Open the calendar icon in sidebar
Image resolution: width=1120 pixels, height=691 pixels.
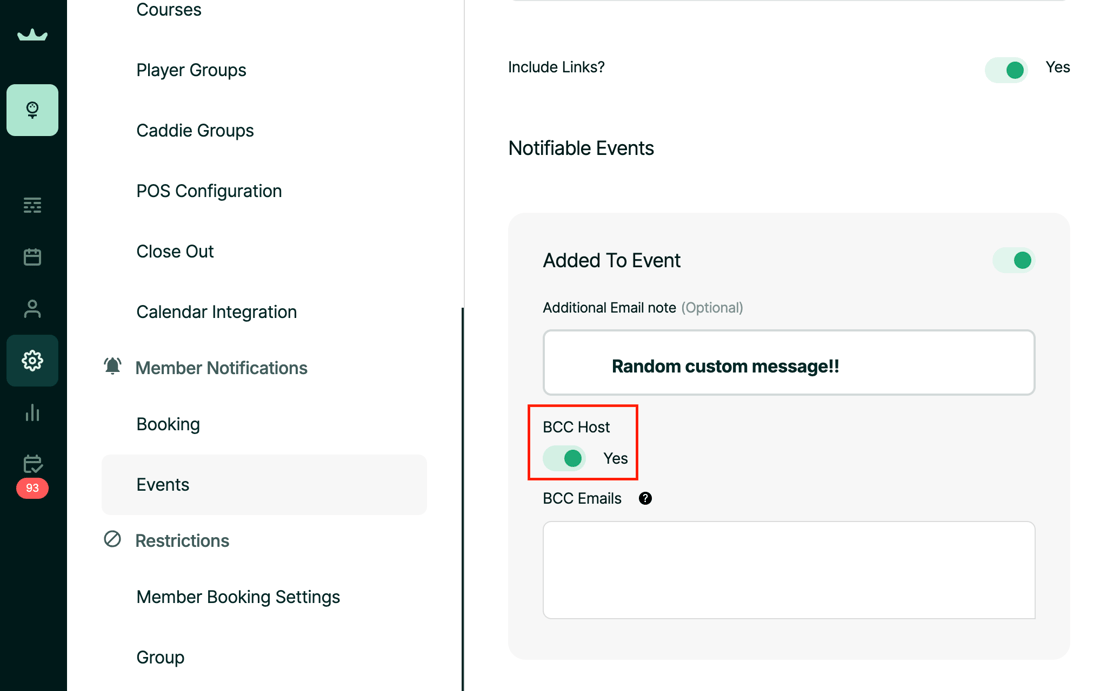pos(32,257)
